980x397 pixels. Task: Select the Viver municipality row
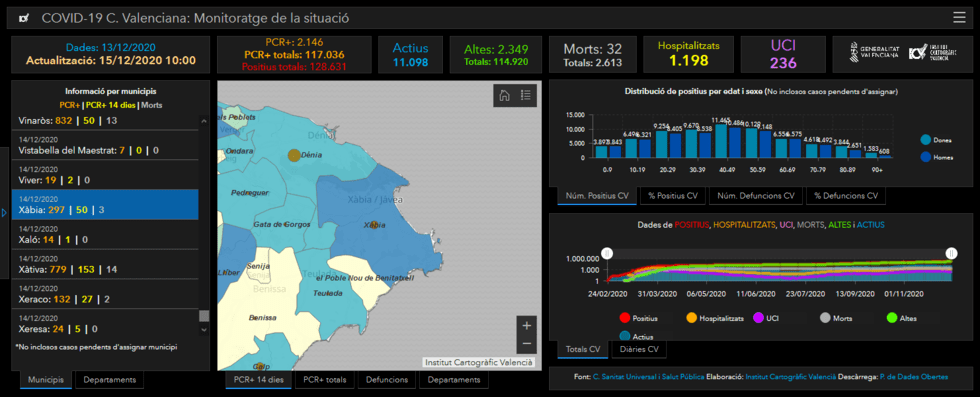click(x=105, y=174)
